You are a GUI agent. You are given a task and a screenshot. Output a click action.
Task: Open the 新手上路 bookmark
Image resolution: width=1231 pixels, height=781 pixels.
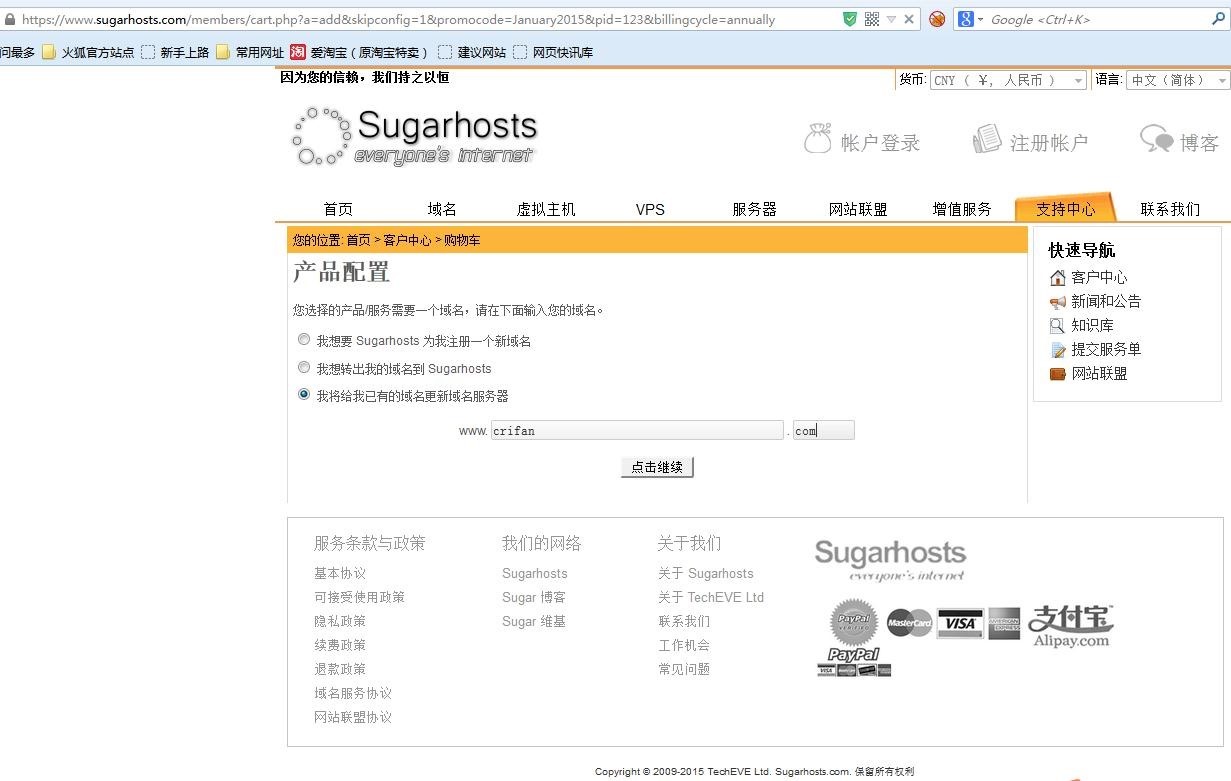[x=175, y=52]
